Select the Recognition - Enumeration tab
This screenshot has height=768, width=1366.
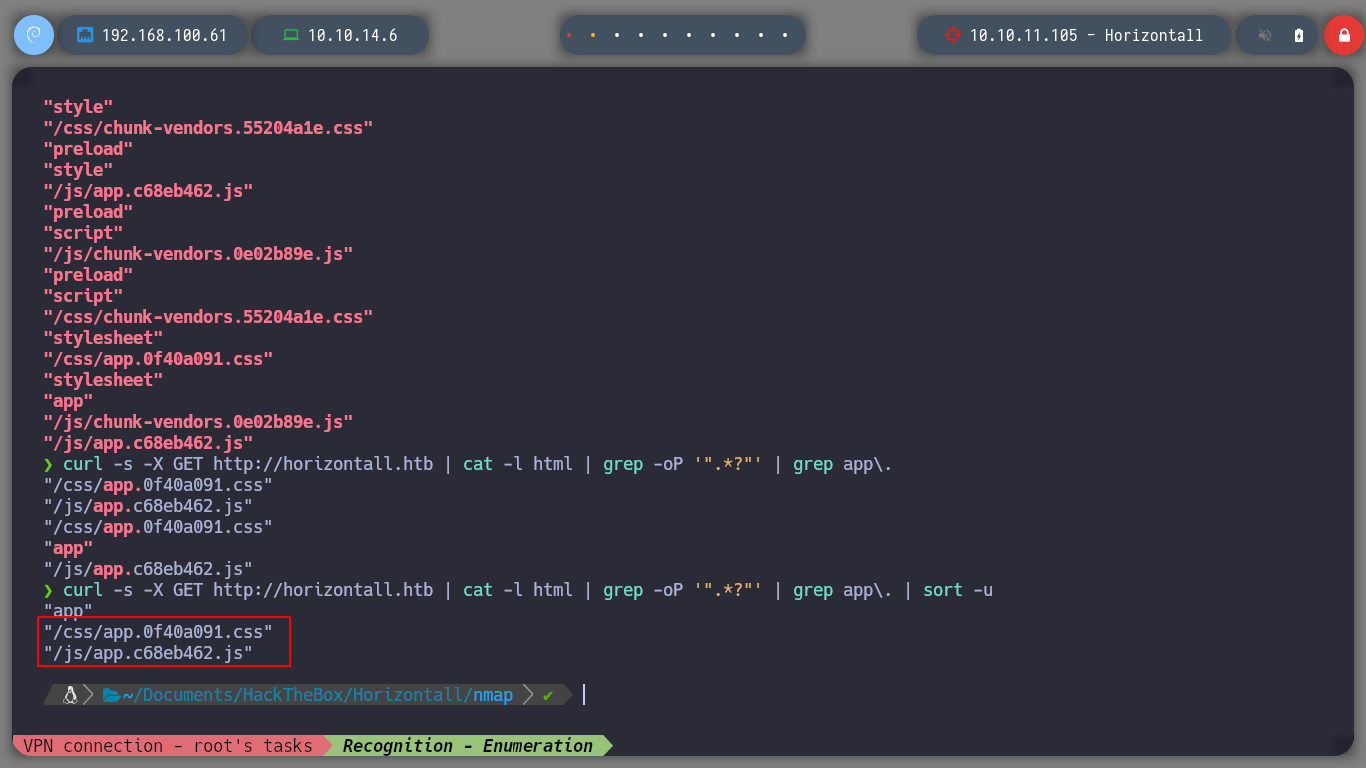468,746
